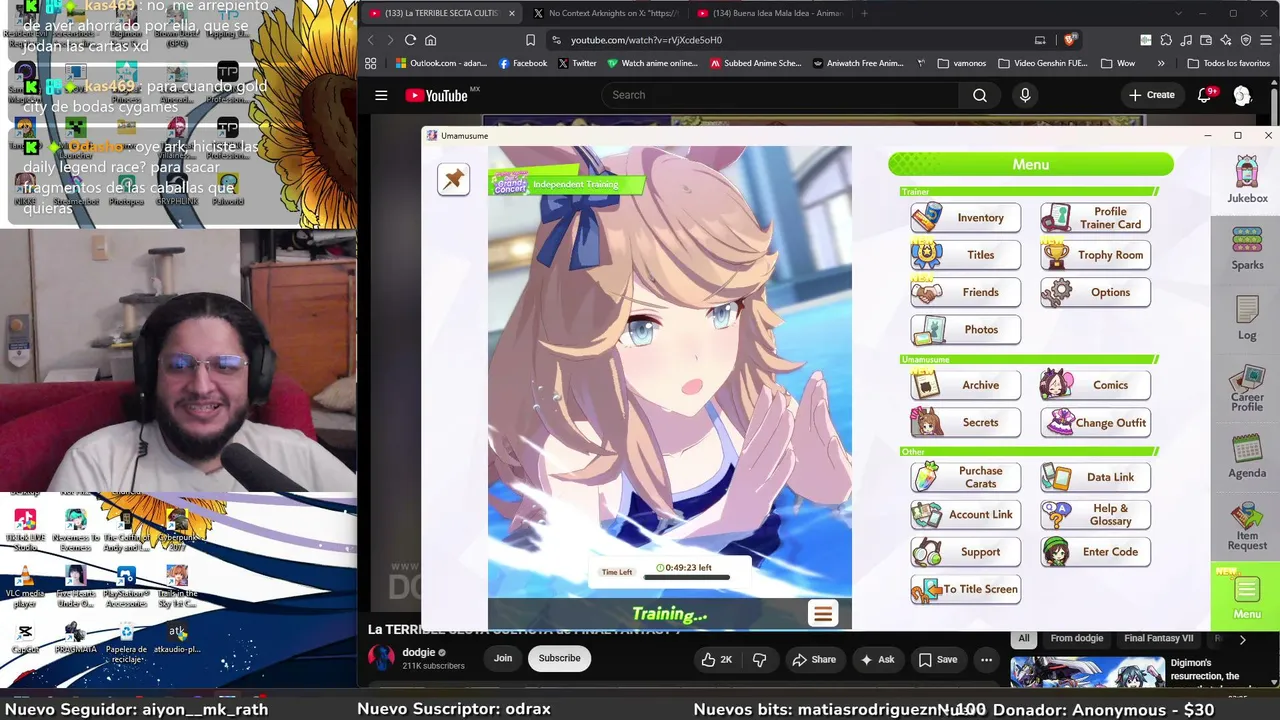Click the hamburger button beside Training text
1280x720 pixels.
[823, 614]
